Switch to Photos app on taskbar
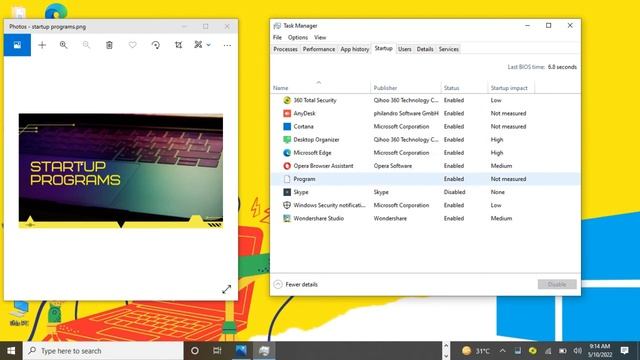 [x=241, y=351]
